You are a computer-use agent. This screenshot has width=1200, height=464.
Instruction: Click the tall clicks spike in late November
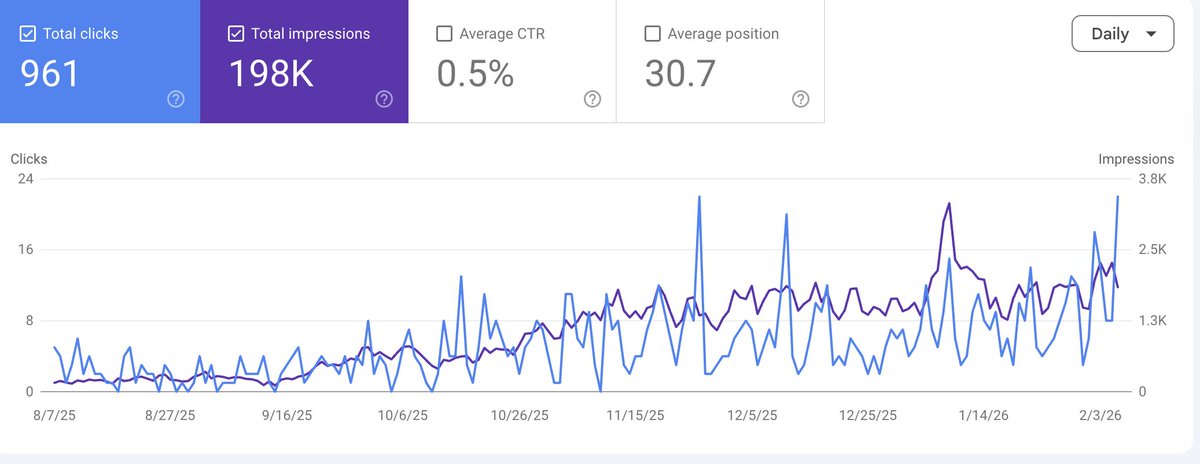(699, 198)
